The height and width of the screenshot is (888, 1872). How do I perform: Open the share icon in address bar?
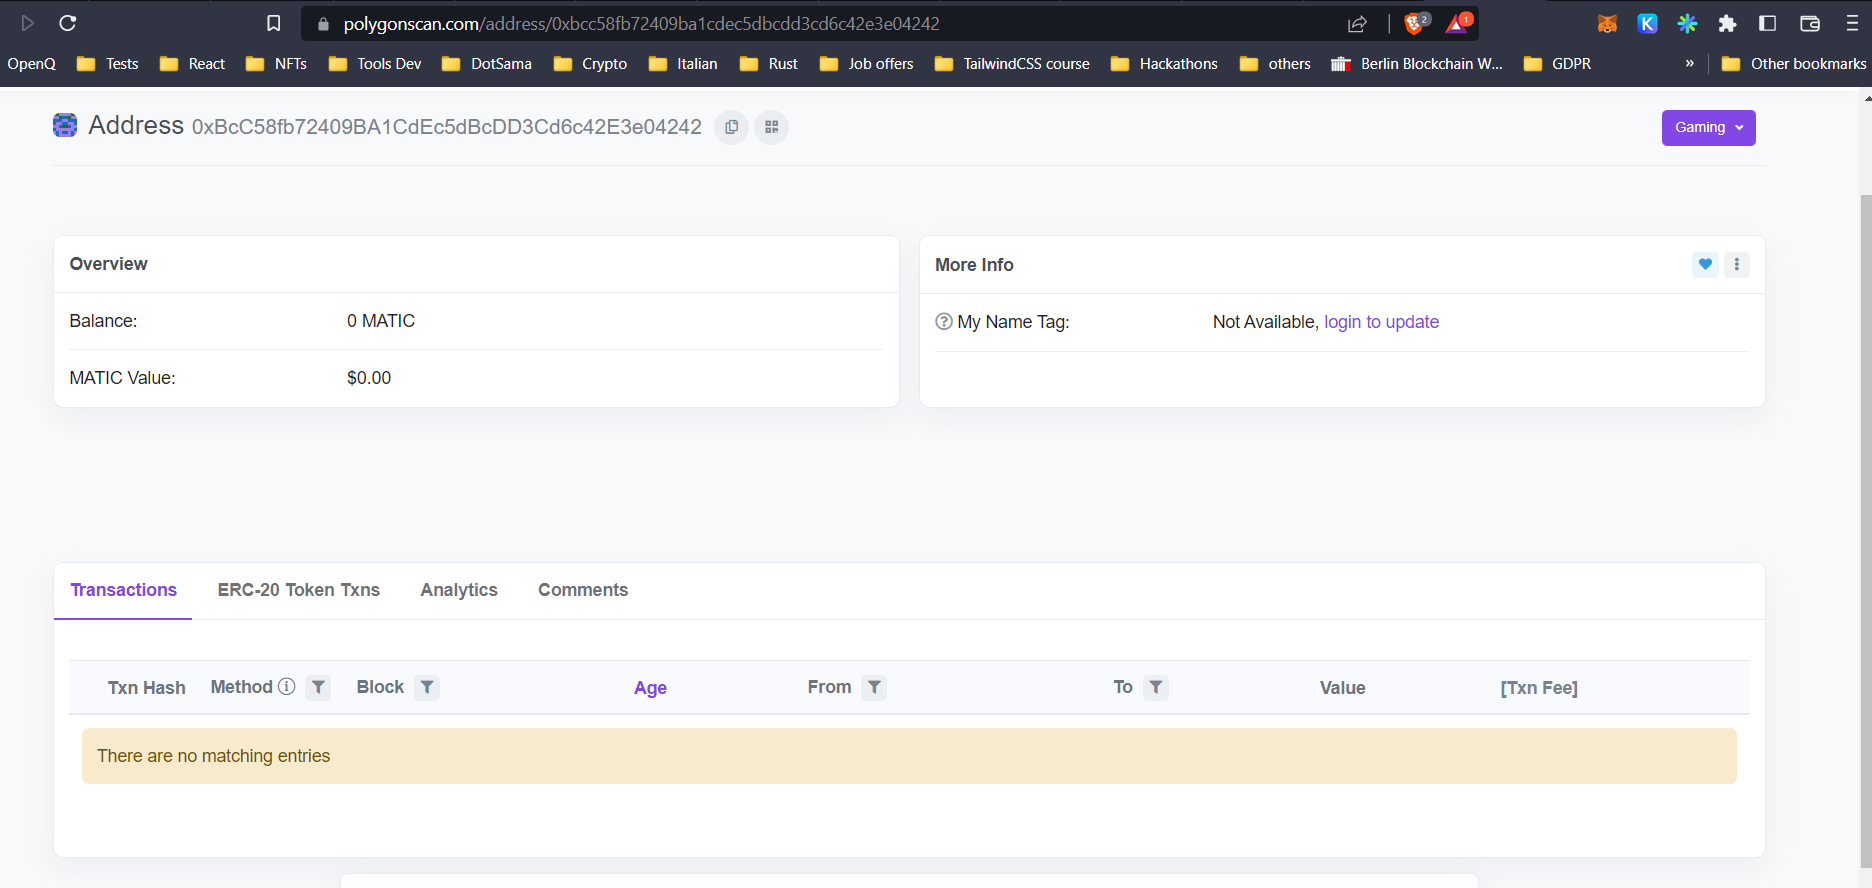point(1357,23)
